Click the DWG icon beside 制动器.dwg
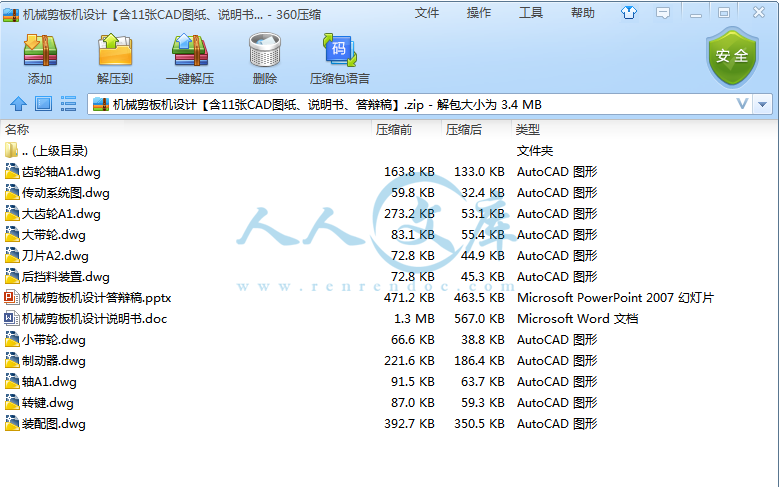This screenshot has width=779, height=487. point(11,360)
